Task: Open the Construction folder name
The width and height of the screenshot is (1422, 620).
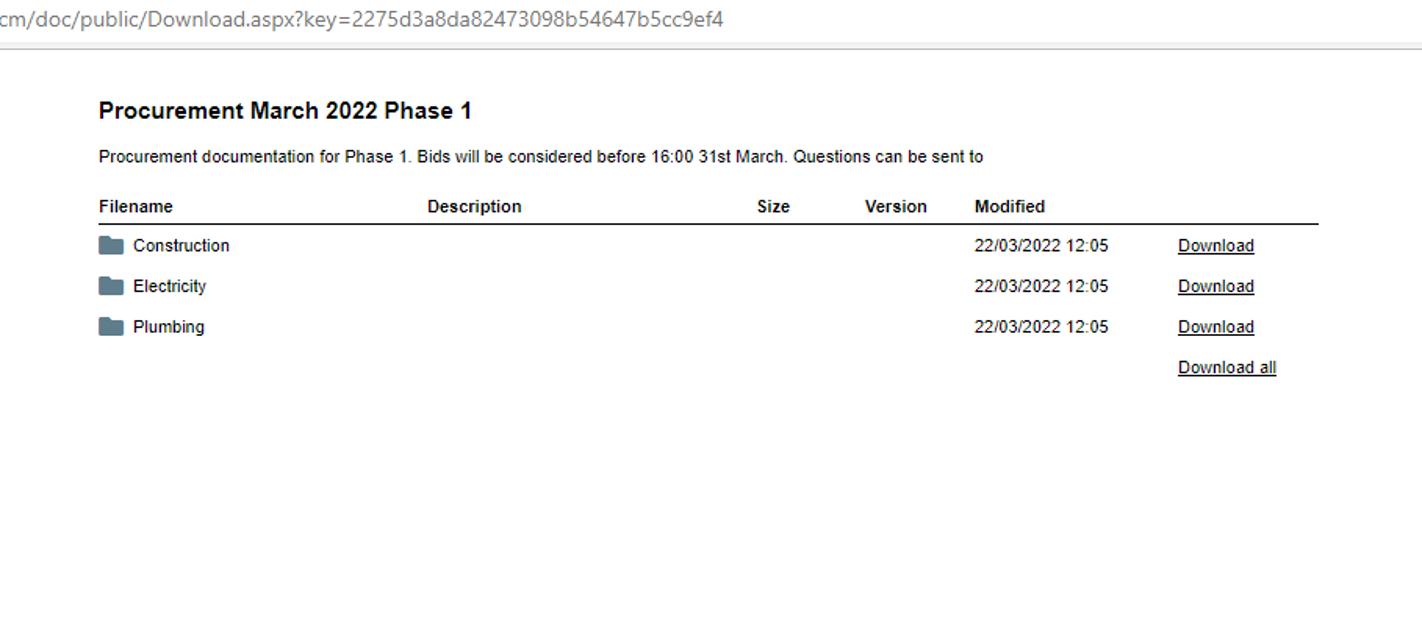Action: (181, 245)
